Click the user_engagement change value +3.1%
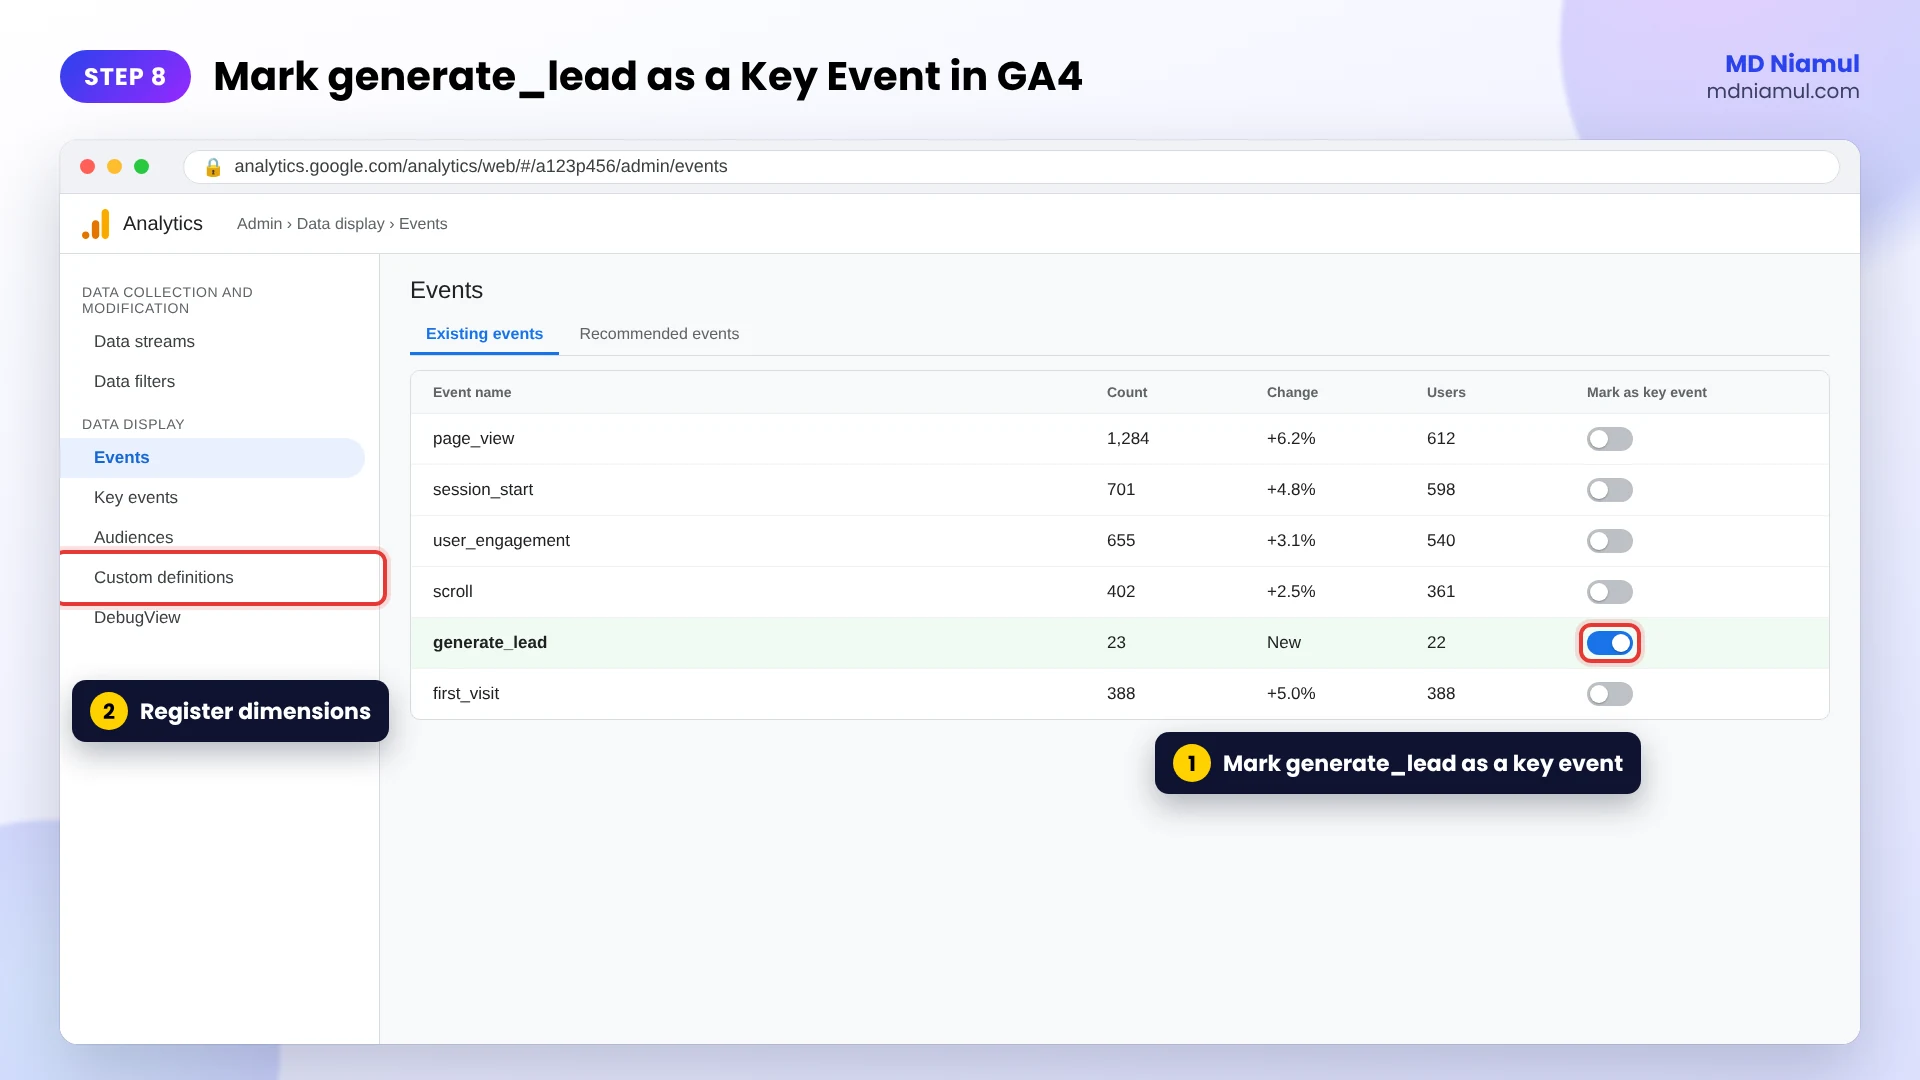This screenshot has width=1920, height=1080. point(1291,541)
